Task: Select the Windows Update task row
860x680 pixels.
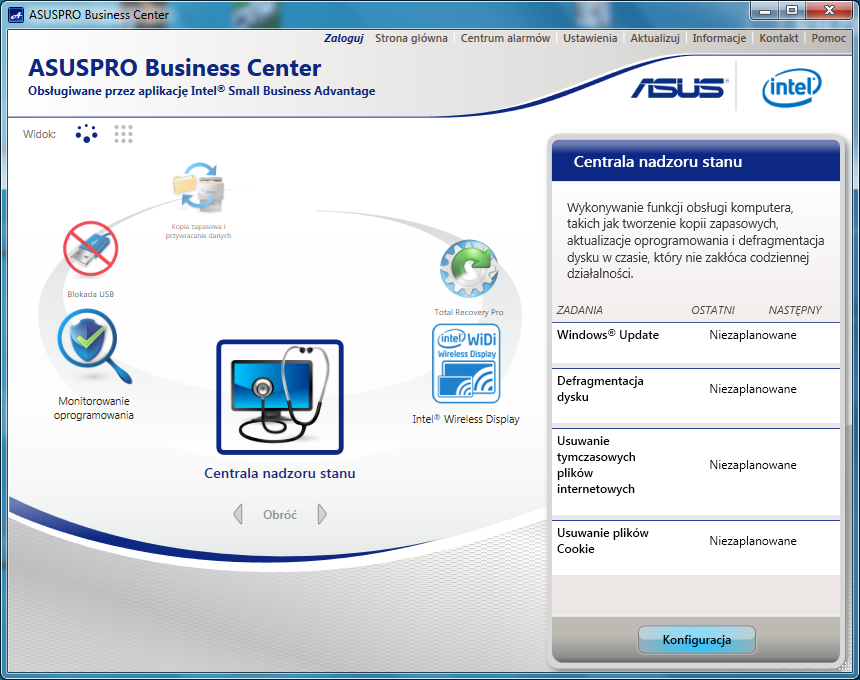Action: point(696,343)
